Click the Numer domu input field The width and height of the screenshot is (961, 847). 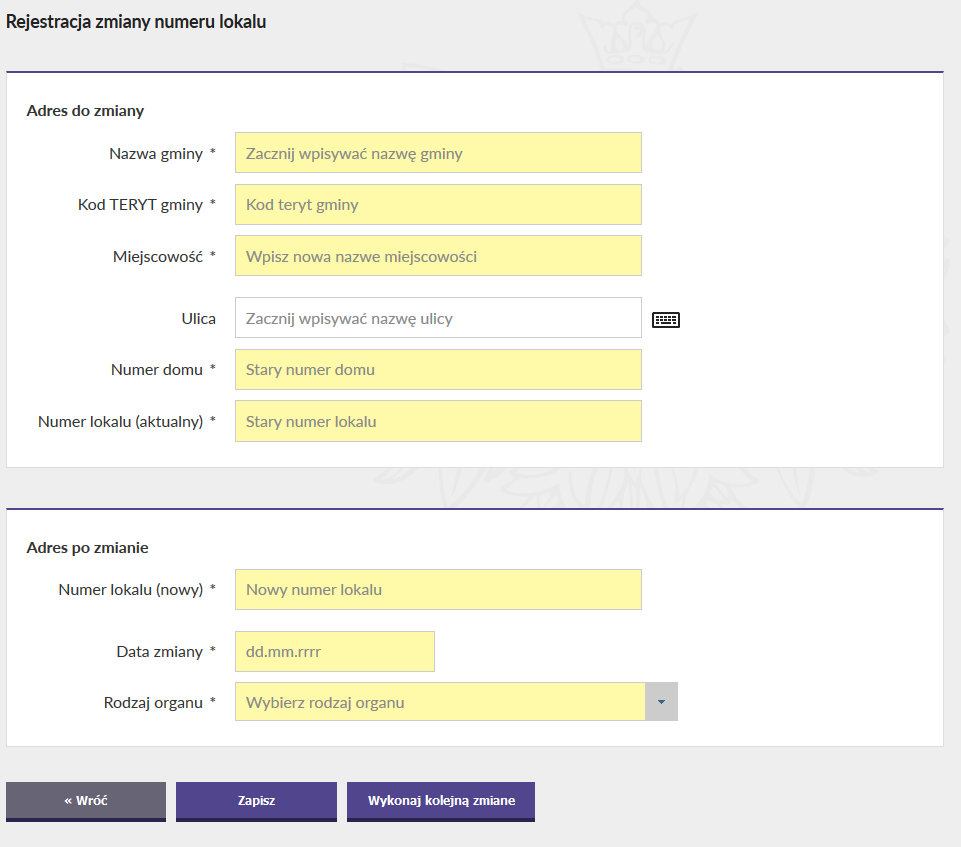(x=438, y=370)
